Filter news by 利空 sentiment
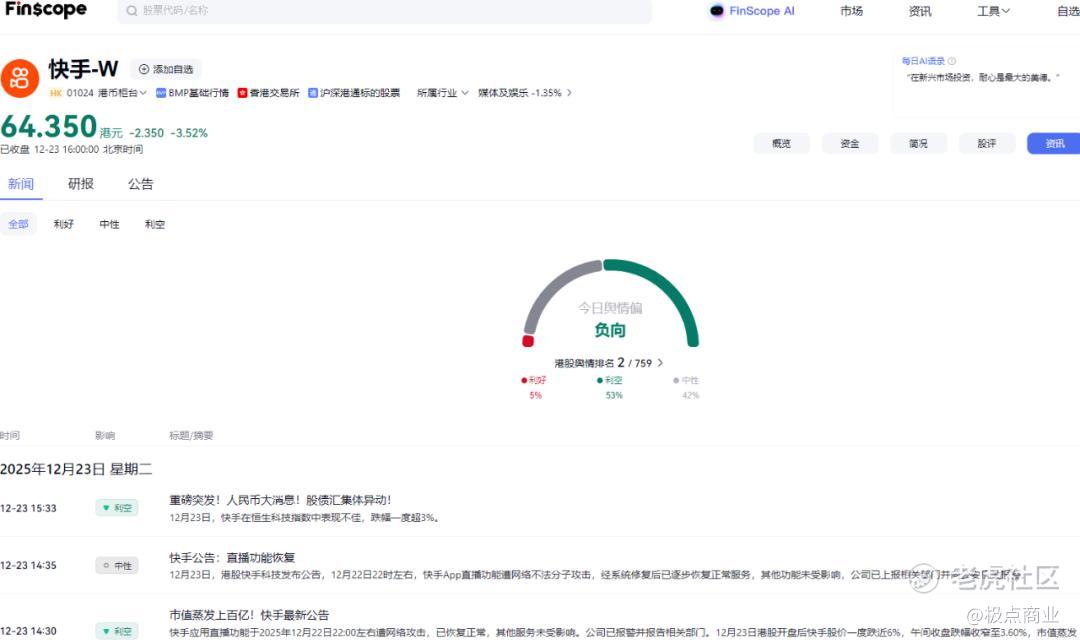Image resolution: width=1080 pixels, height=640 pixels. (x=155, y=224)
